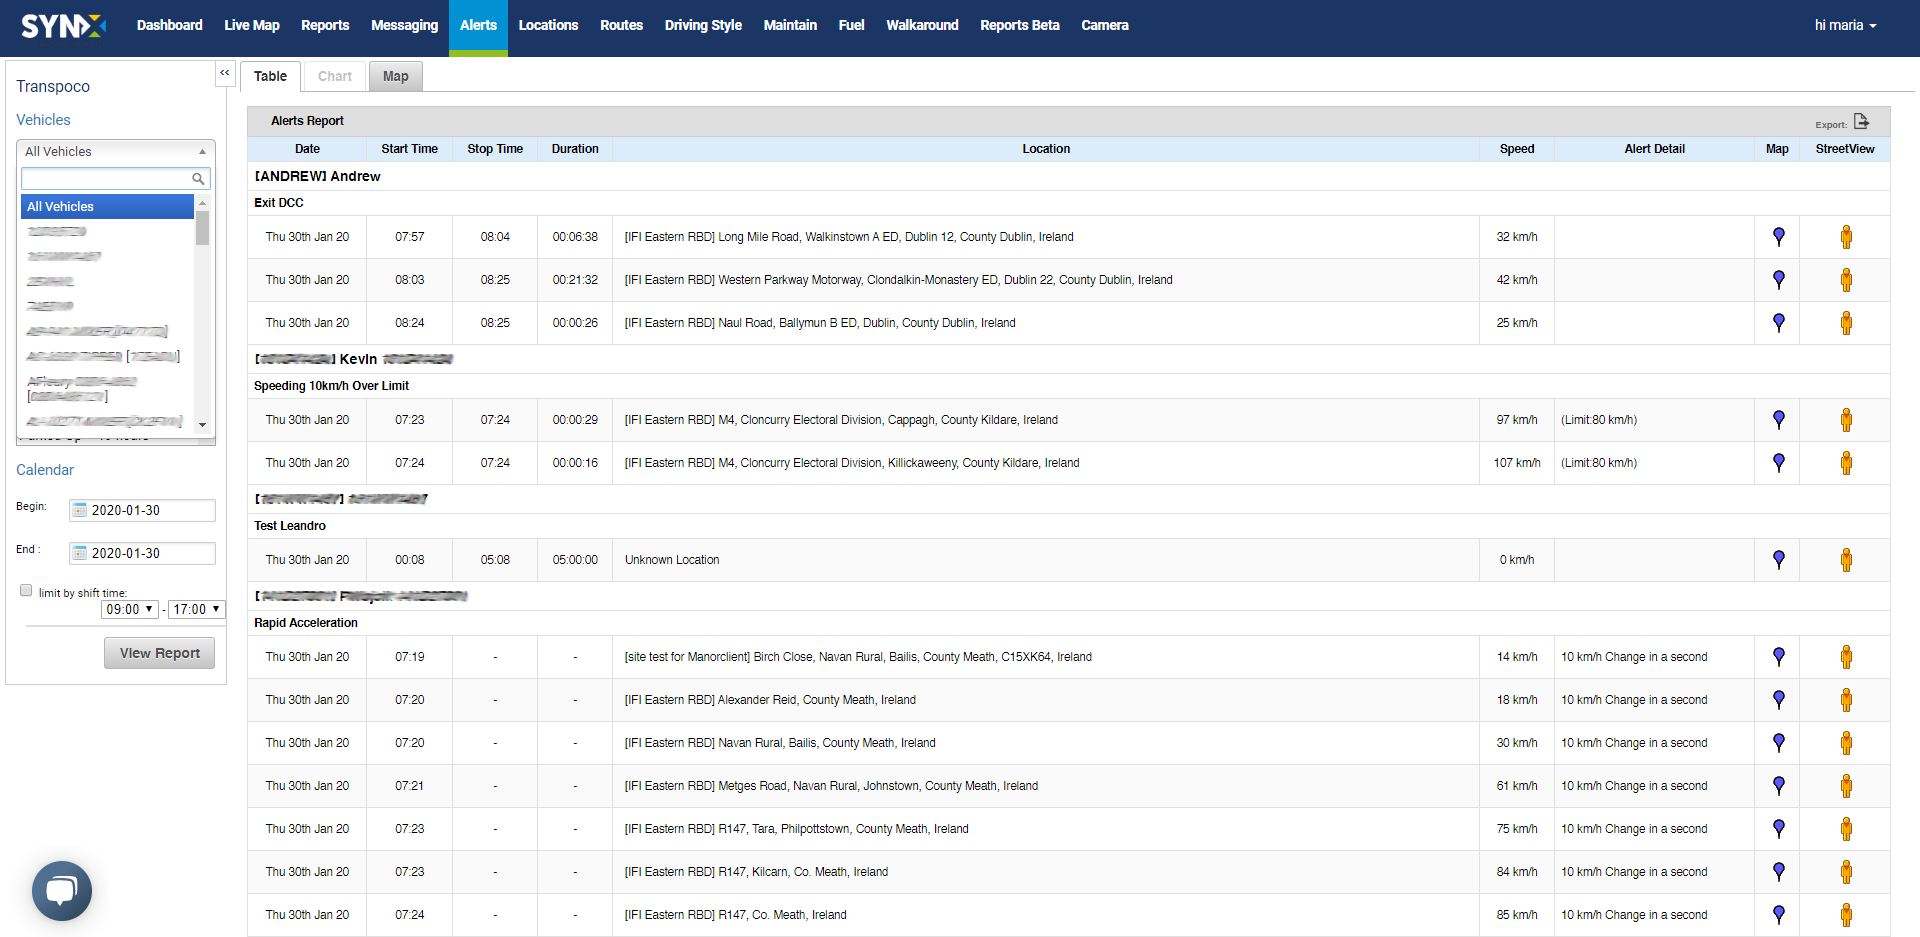The width and height of the screenshot is (1920, 937).
Task: Open the Begin date calendar picker
Action: [80, 510]
